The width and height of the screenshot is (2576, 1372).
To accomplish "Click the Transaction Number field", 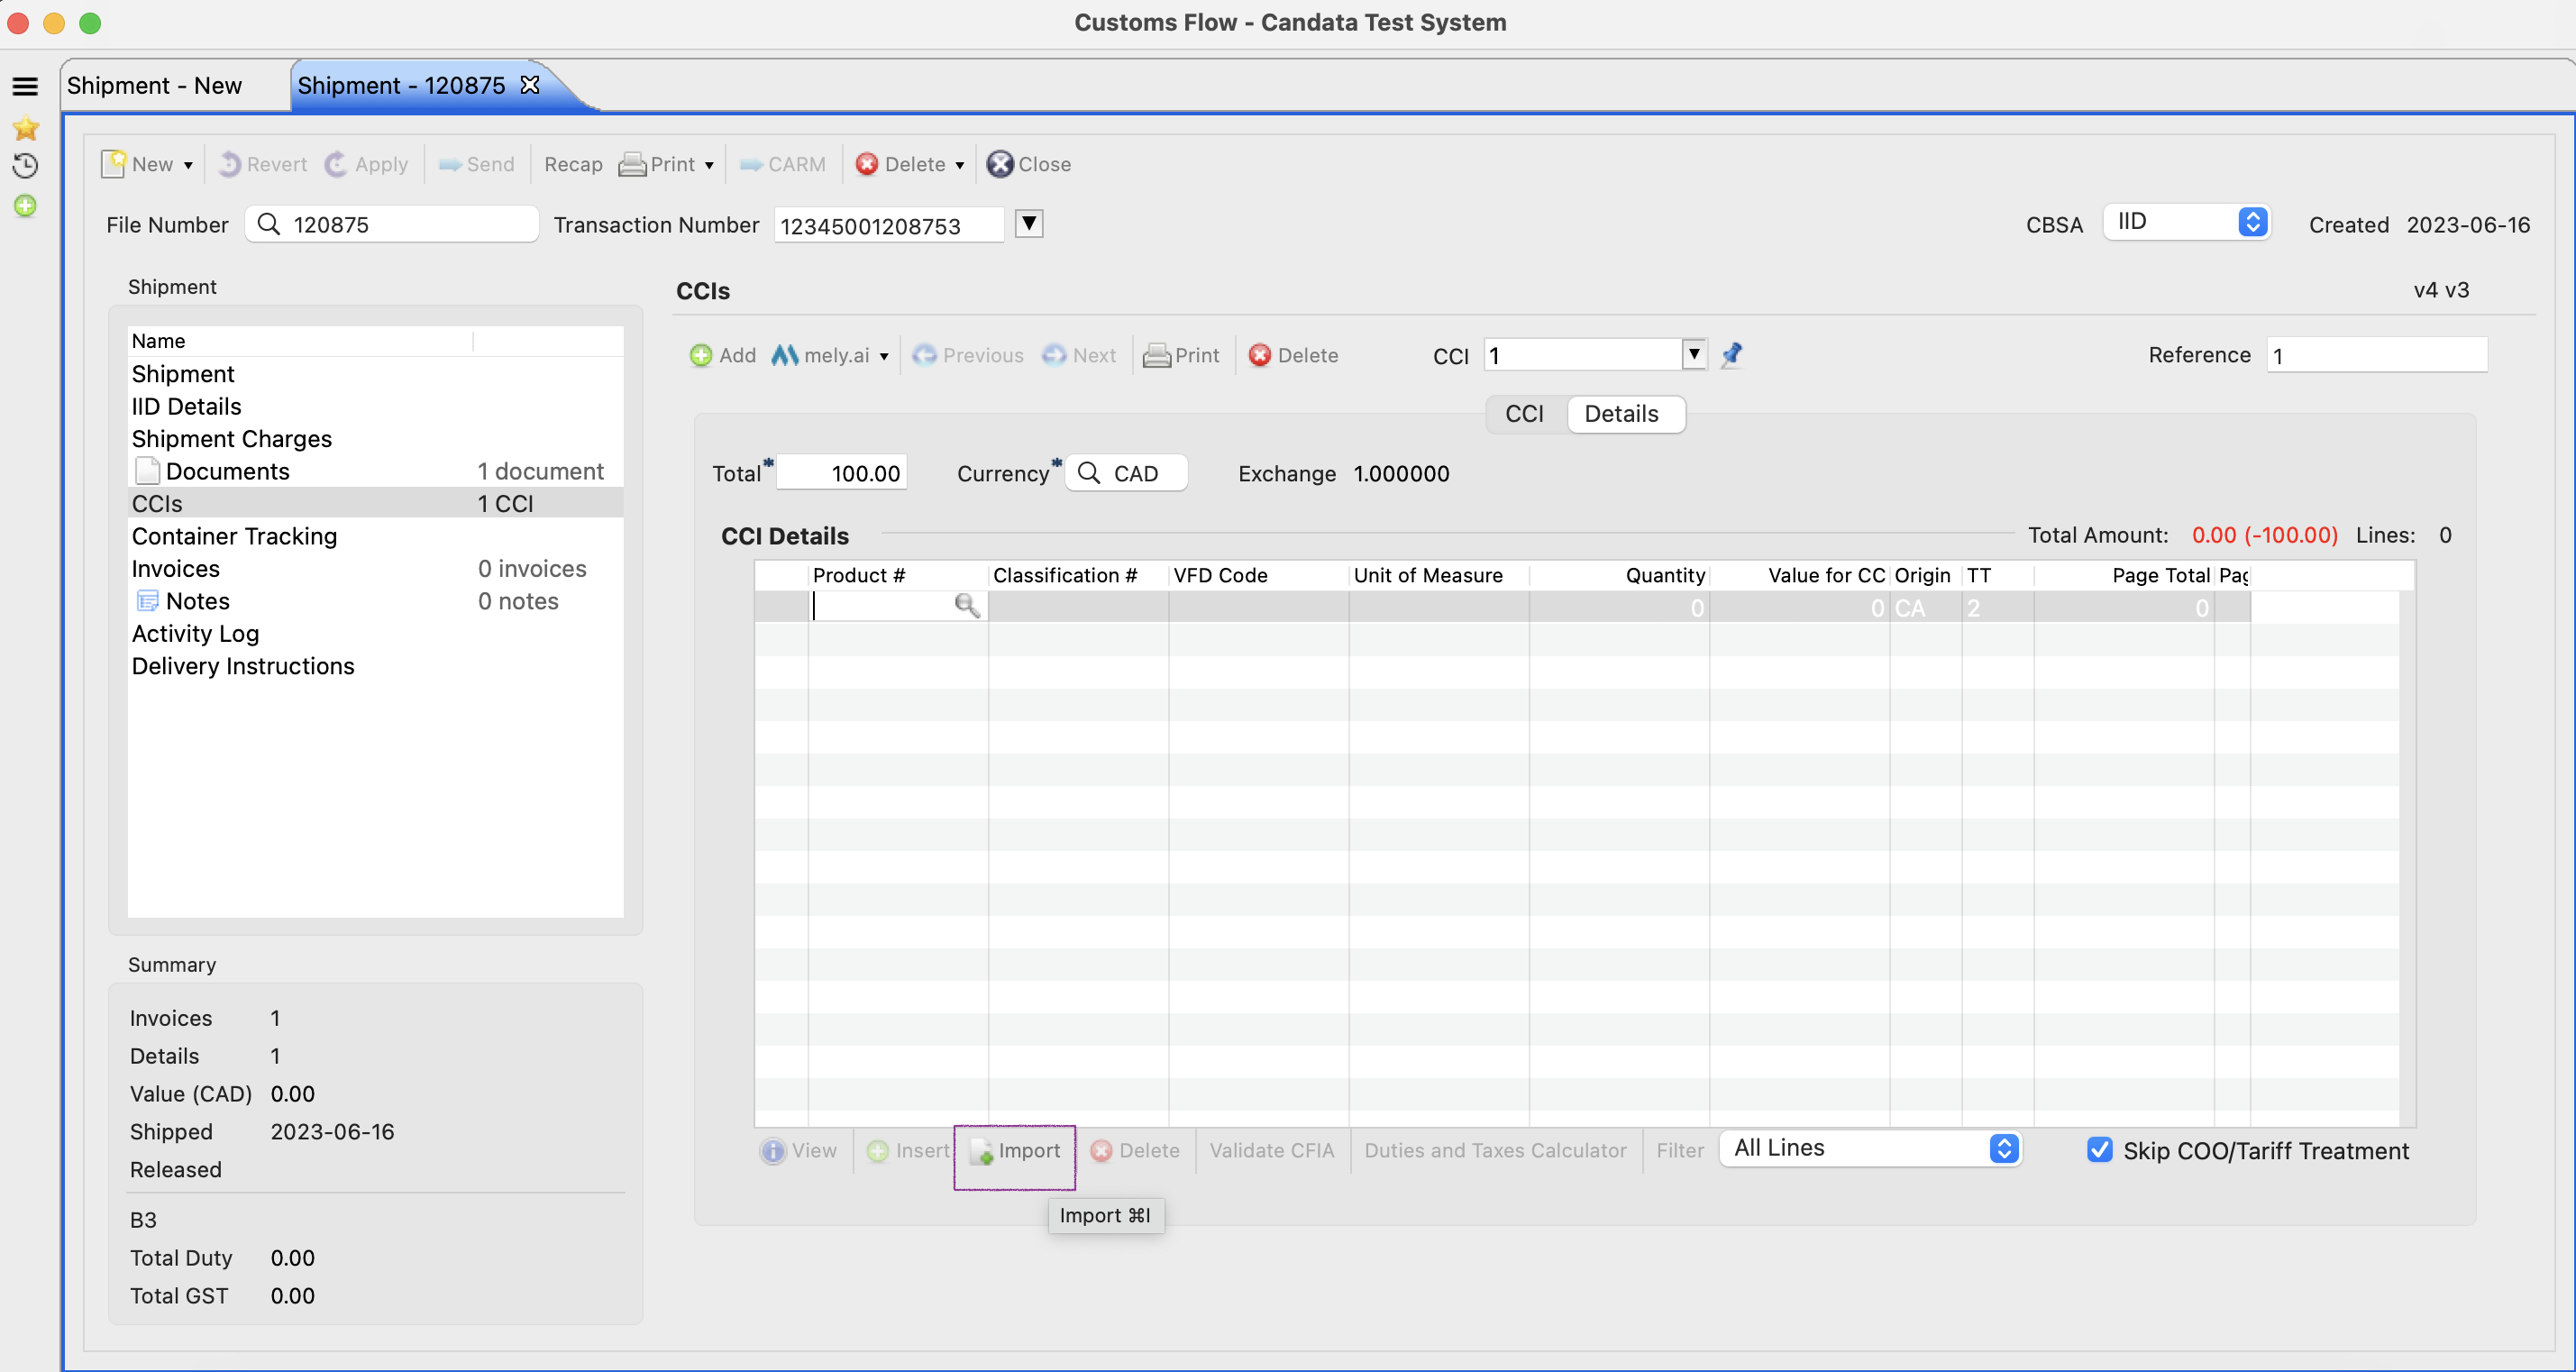I will pos(889,225).
